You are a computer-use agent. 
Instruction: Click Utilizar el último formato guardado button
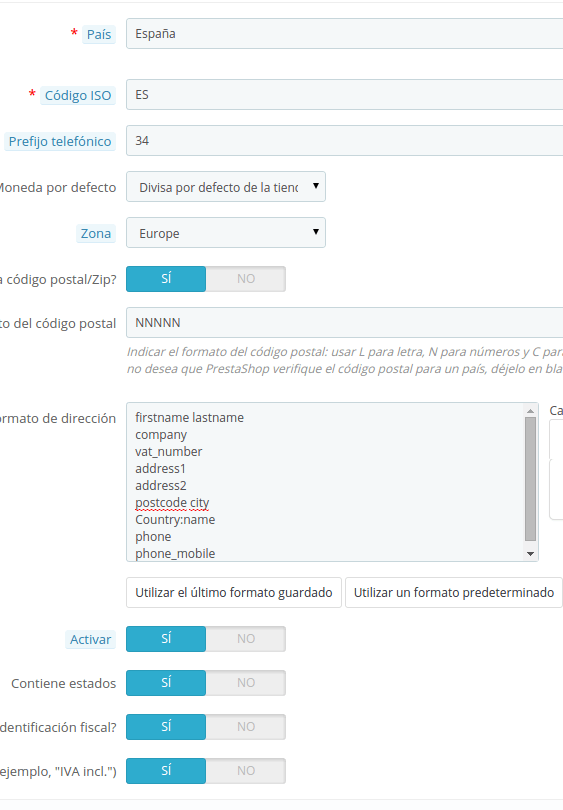click(x=234, y=593)
